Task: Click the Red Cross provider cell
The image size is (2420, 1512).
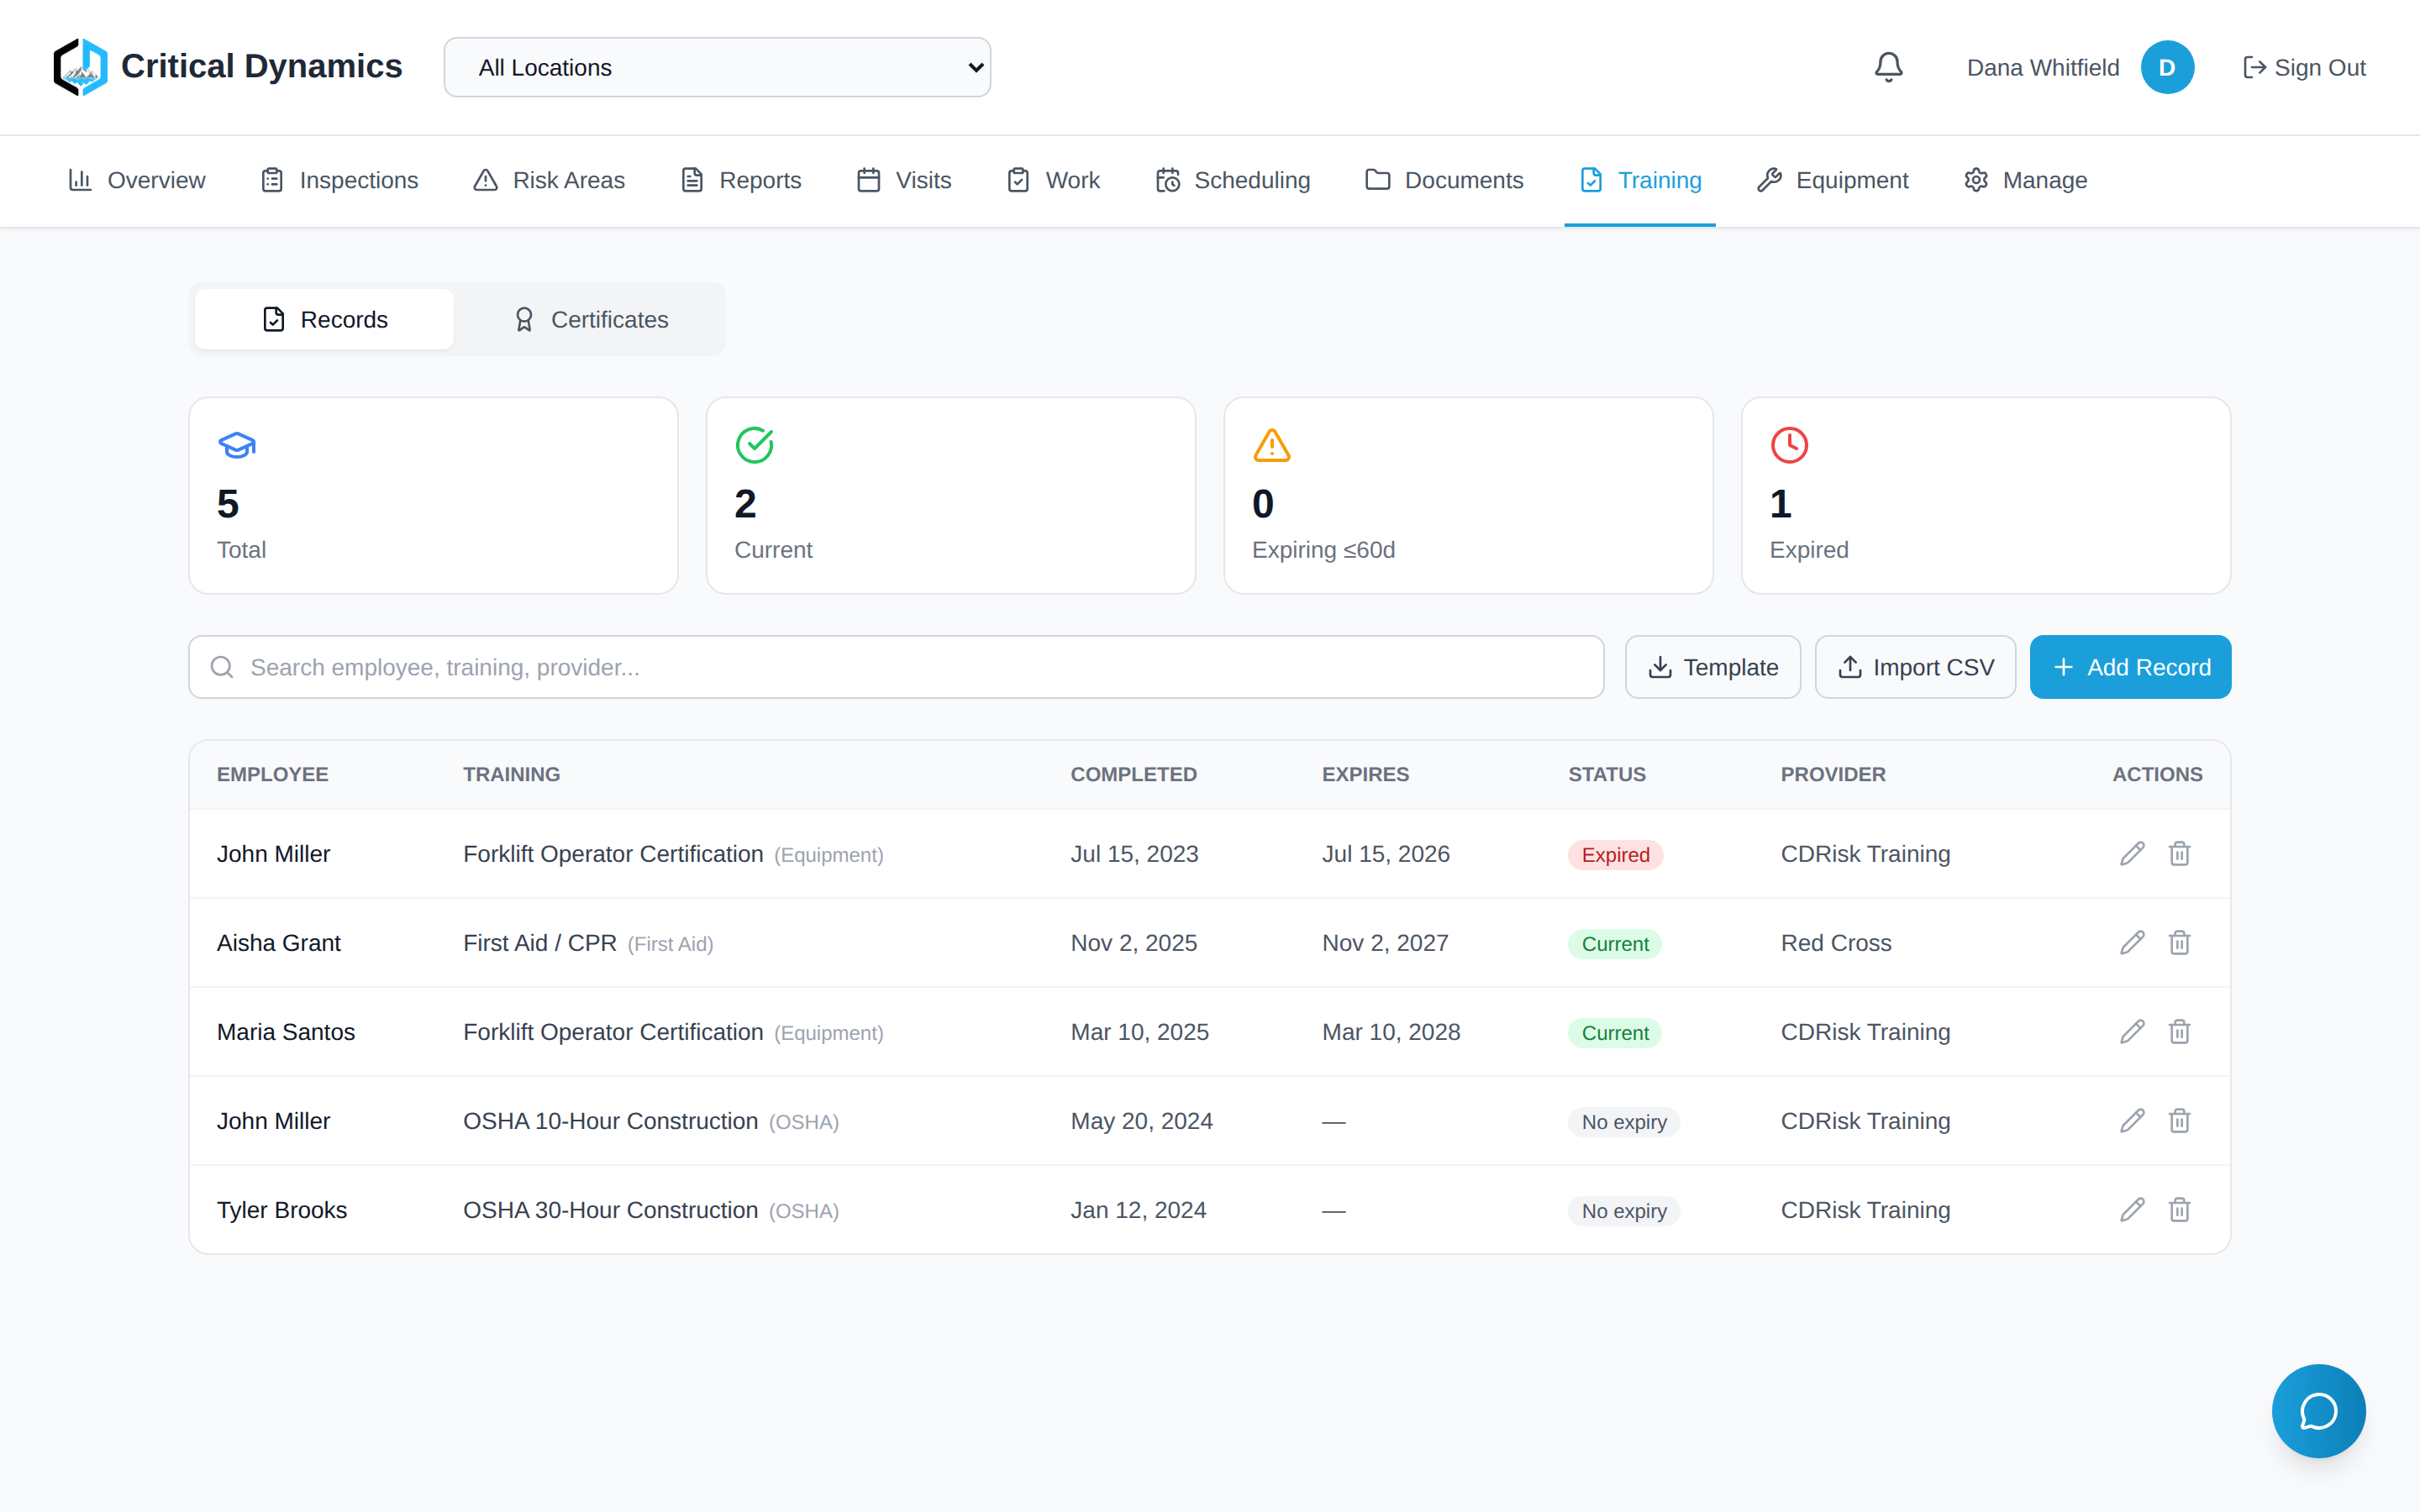Action: (1836, 942)
